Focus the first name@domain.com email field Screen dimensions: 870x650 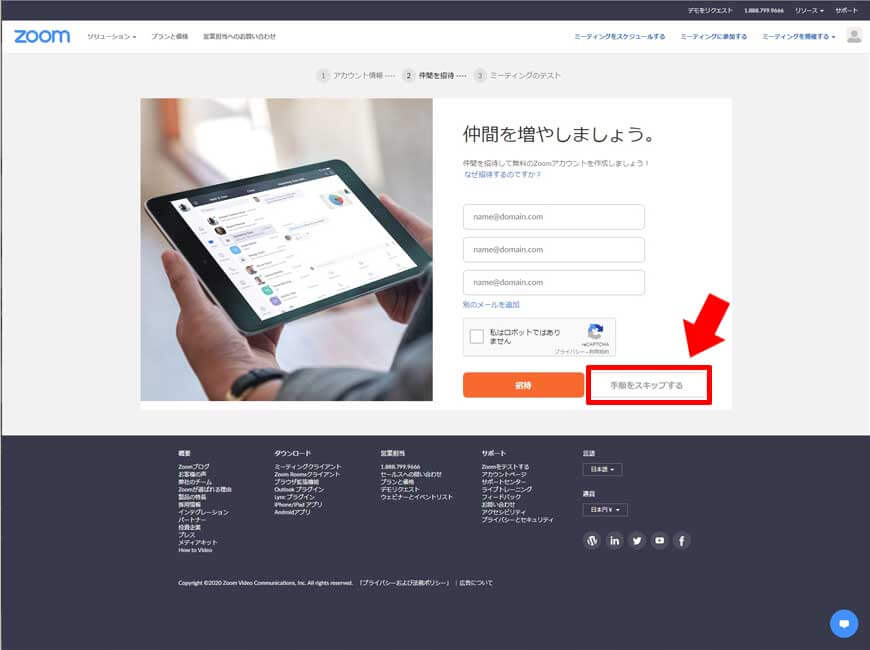pos(554,217)
